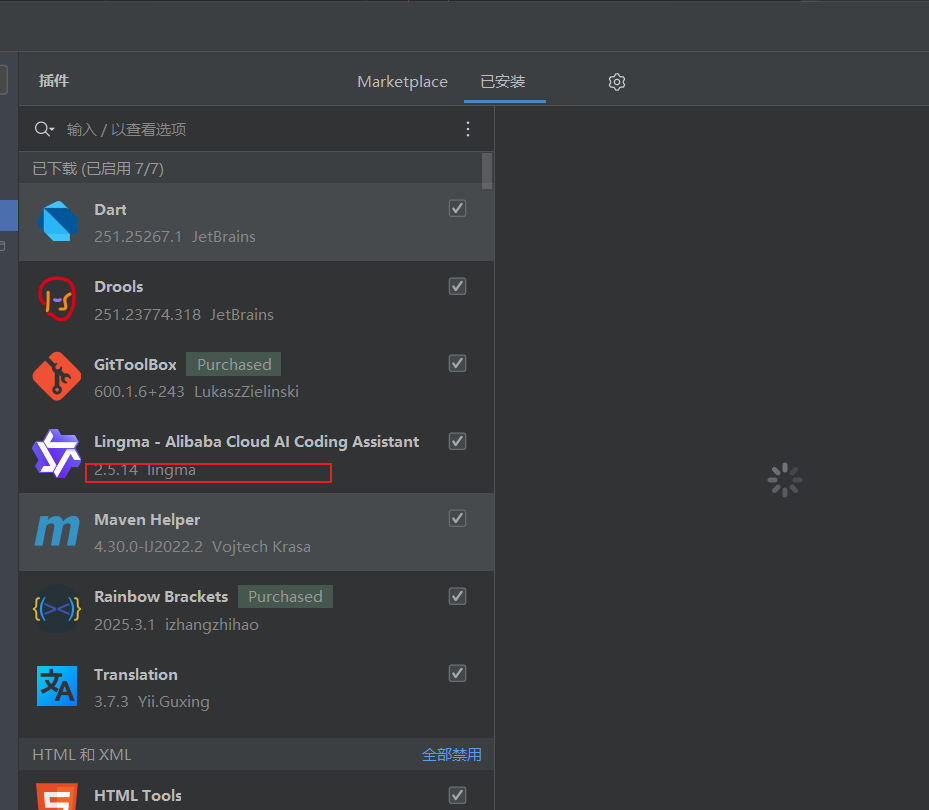This screenshot has width=929, height=810.
Task: Select the HTML Tools plugin name
Action: (x=138, y=796)
